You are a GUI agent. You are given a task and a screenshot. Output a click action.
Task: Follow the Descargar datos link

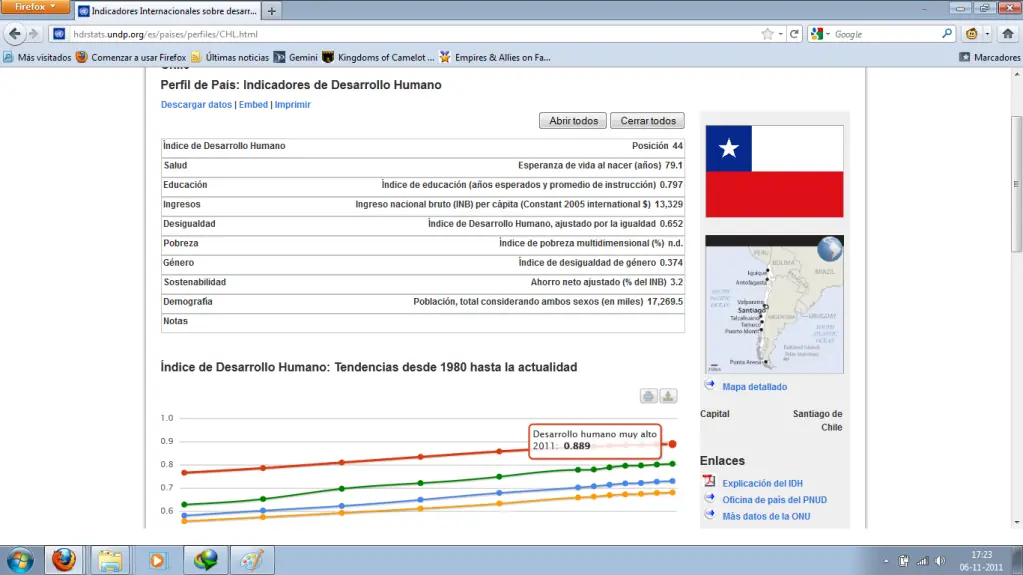pyautogui.click(x=196, y=104)
